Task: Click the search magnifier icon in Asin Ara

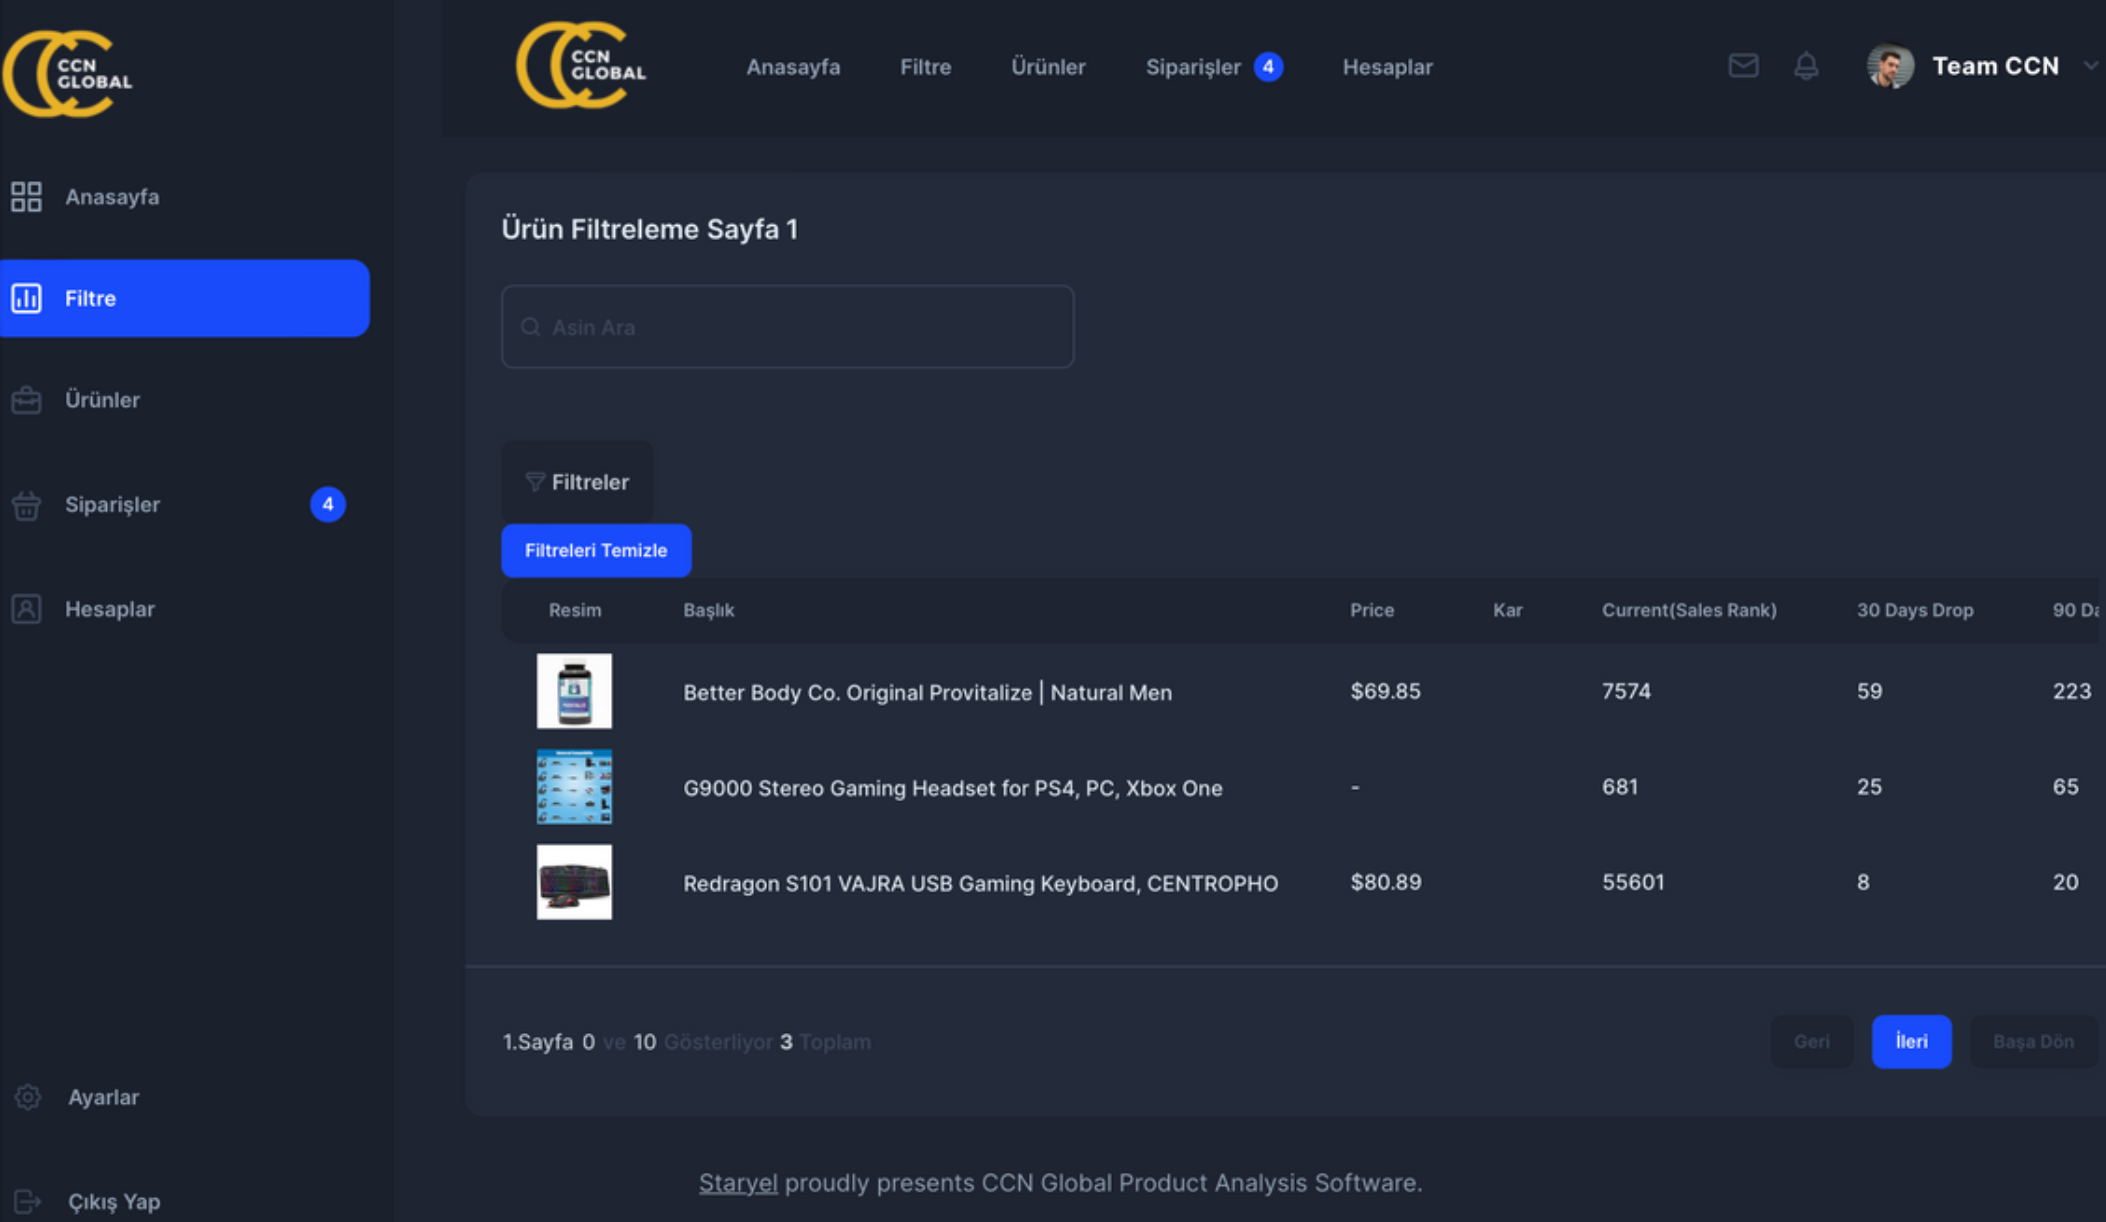Action: pos(531,327)
